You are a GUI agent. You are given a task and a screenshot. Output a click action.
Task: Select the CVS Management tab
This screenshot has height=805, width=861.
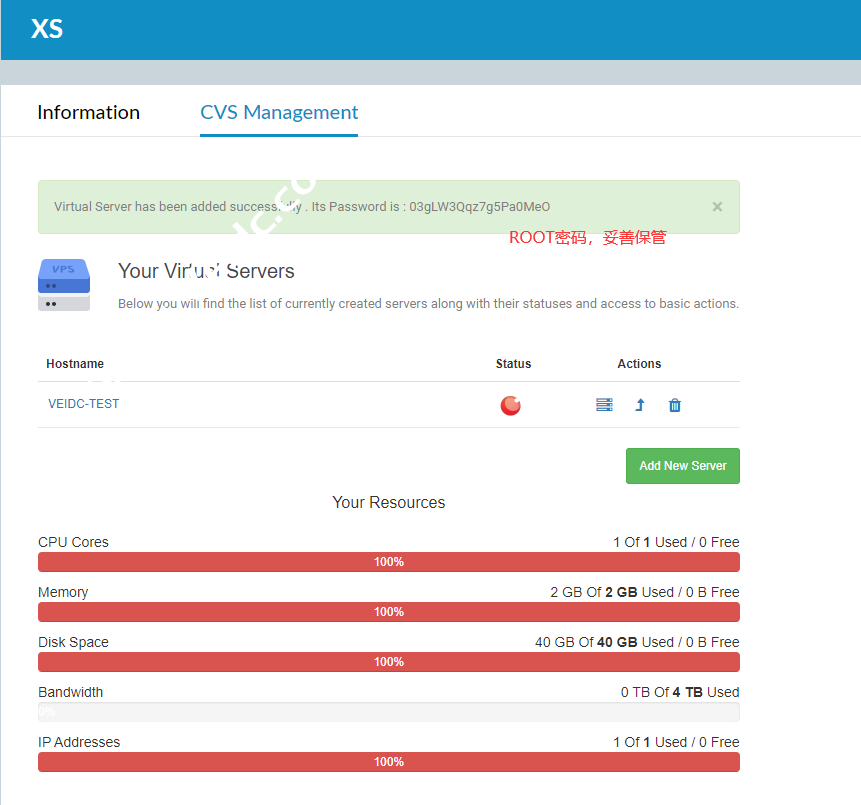(x=279, y=112)
